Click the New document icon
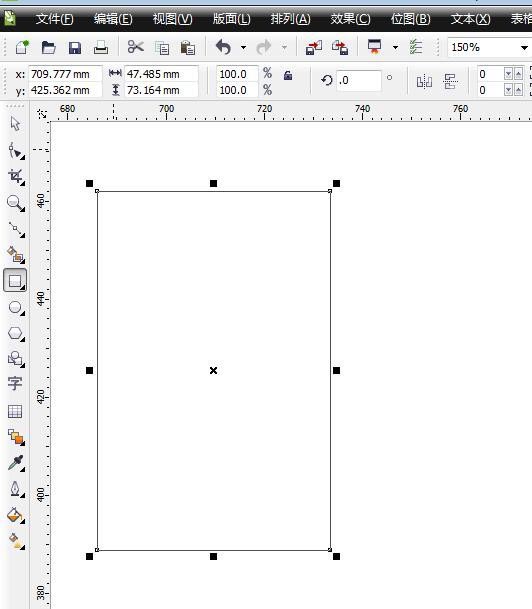The height and width of the screenshot is (609, 532). [x=22, y=47]
